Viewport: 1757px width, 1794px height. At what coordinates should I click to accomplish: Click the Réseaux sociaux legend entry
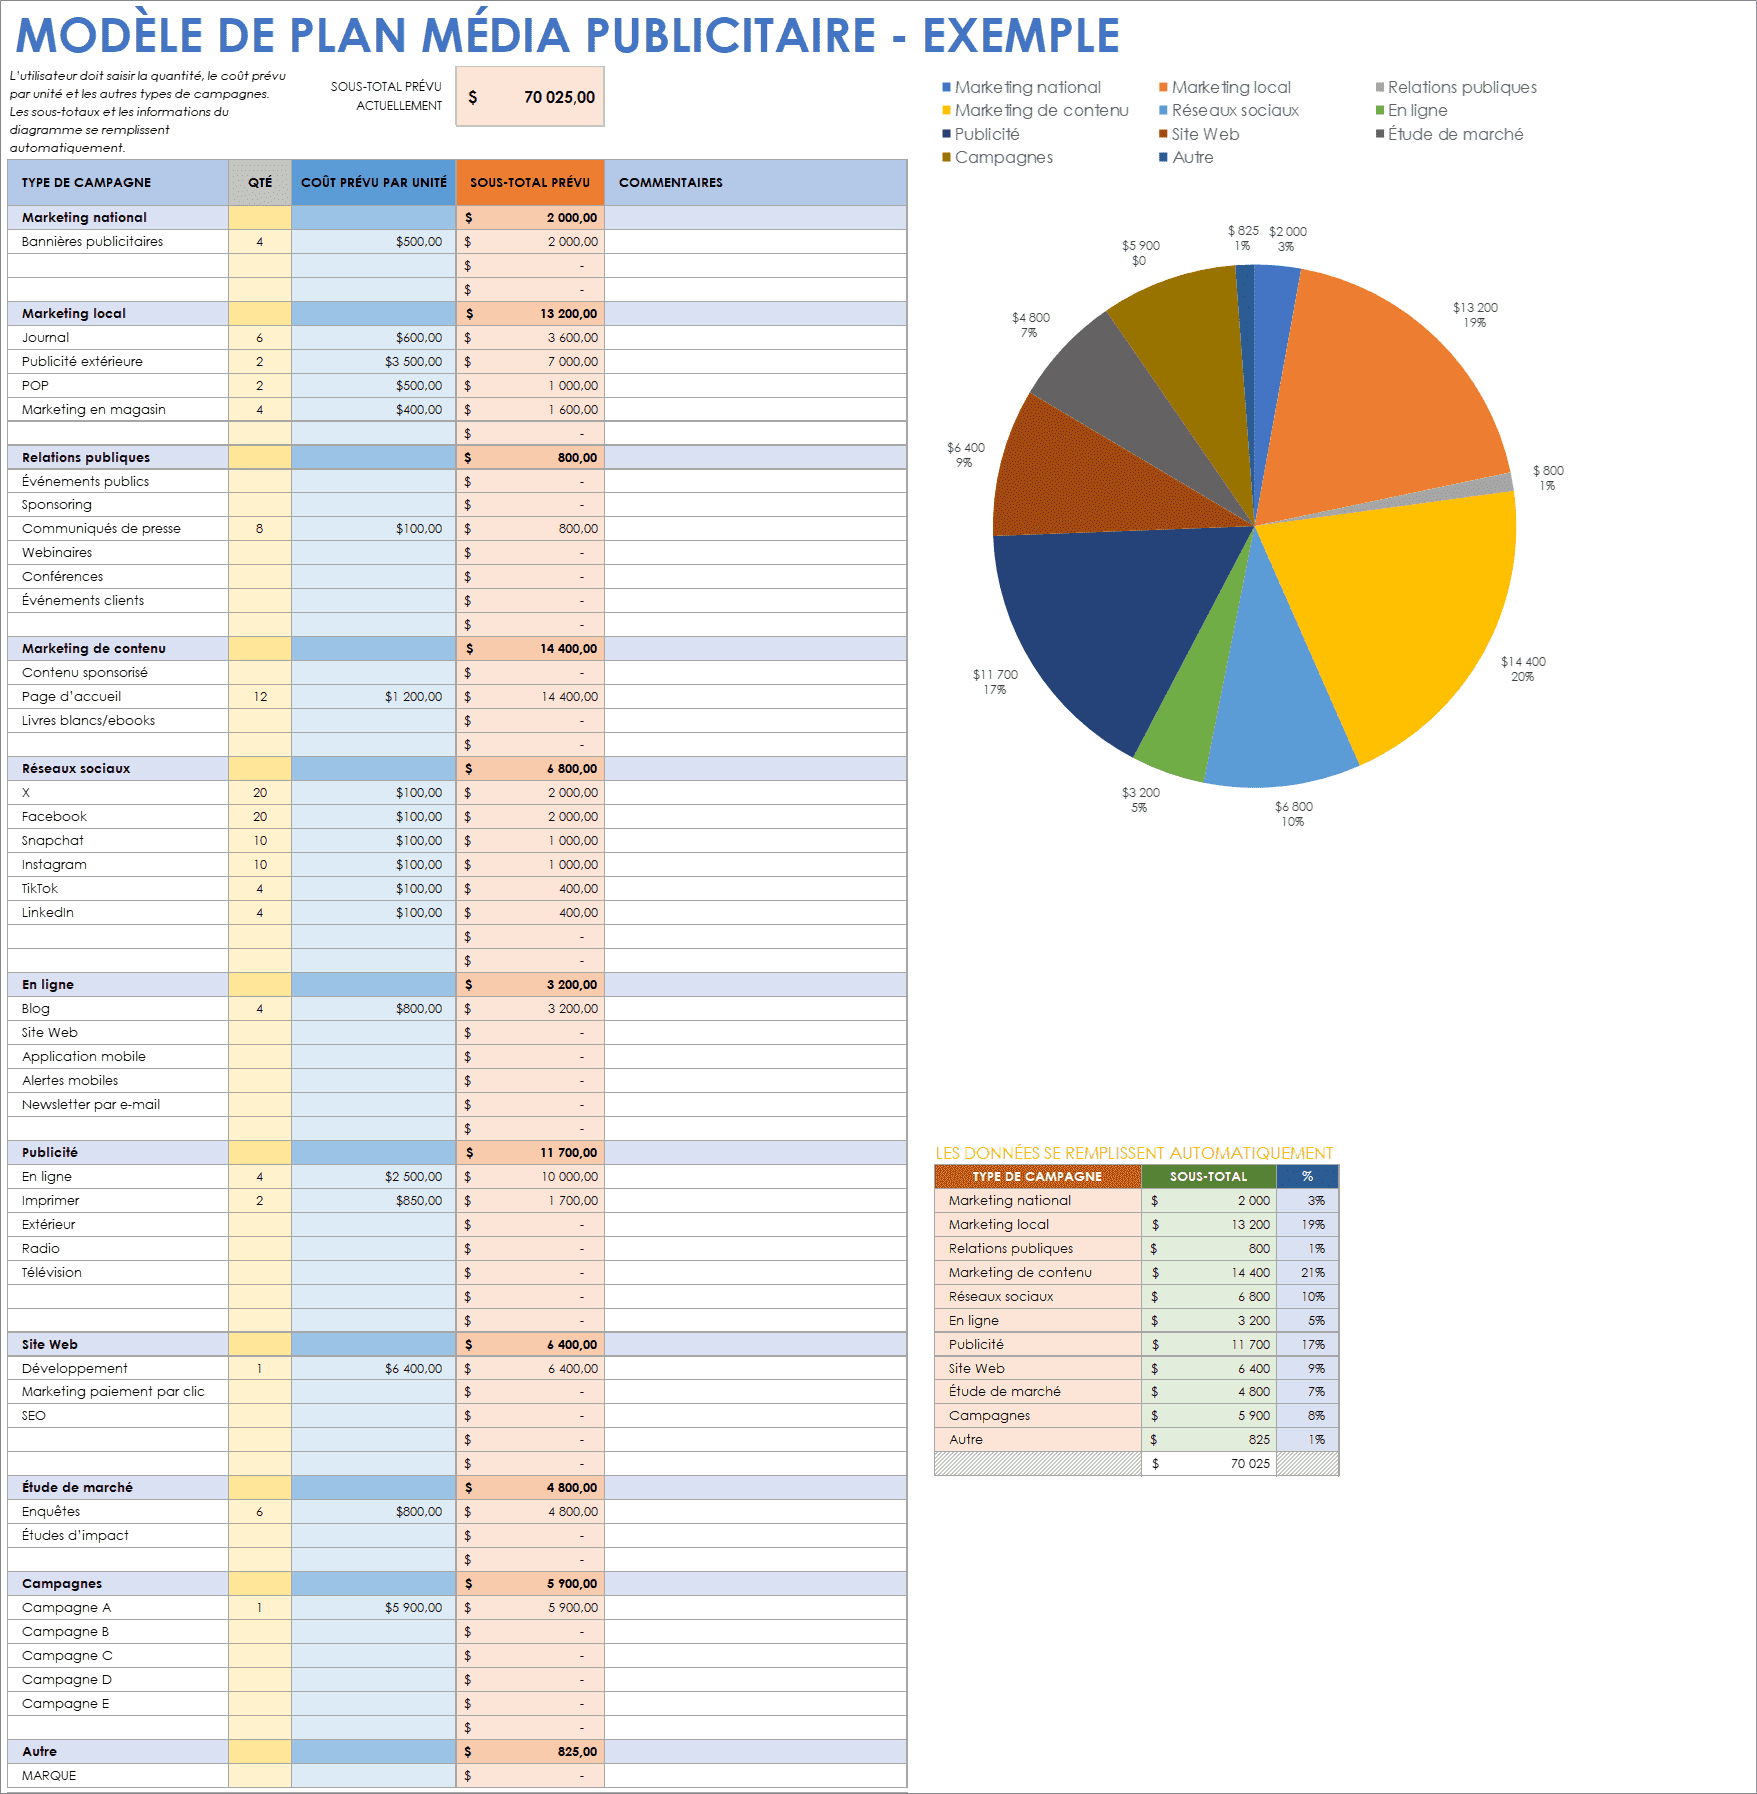[x=1229, y=110]
